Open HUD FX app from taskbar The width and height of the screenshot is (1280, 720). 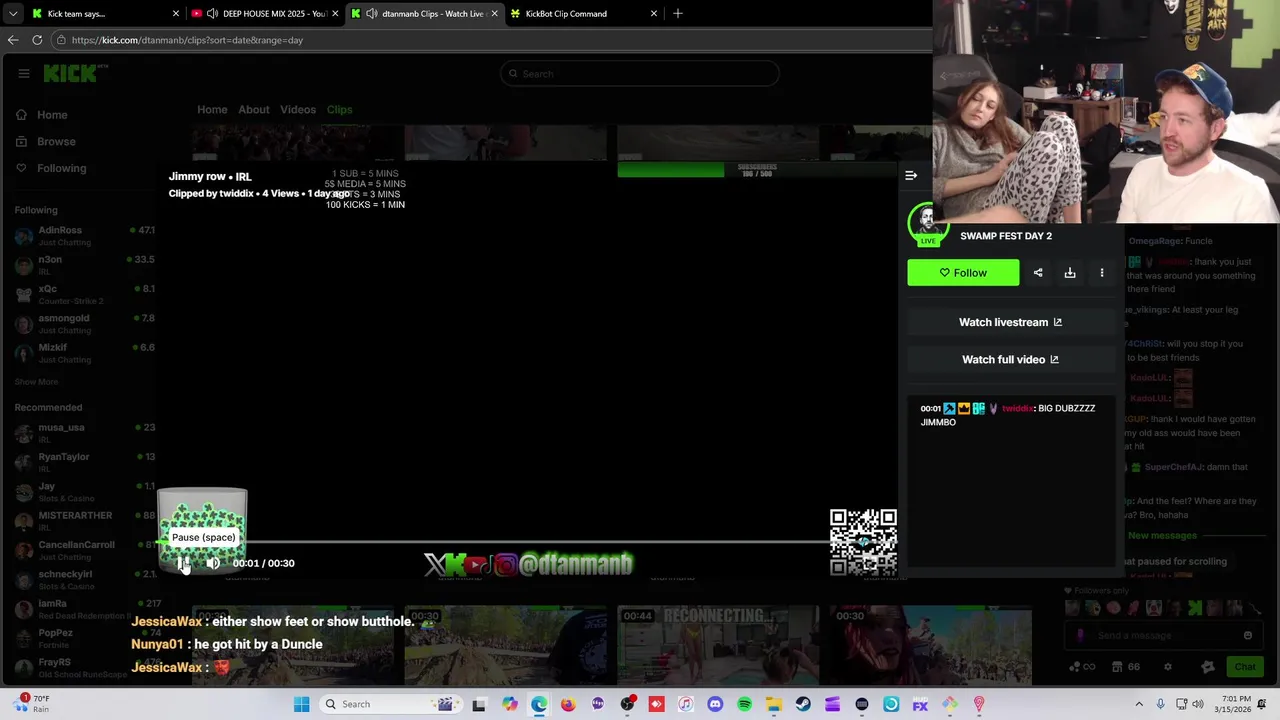click(920, 704)
